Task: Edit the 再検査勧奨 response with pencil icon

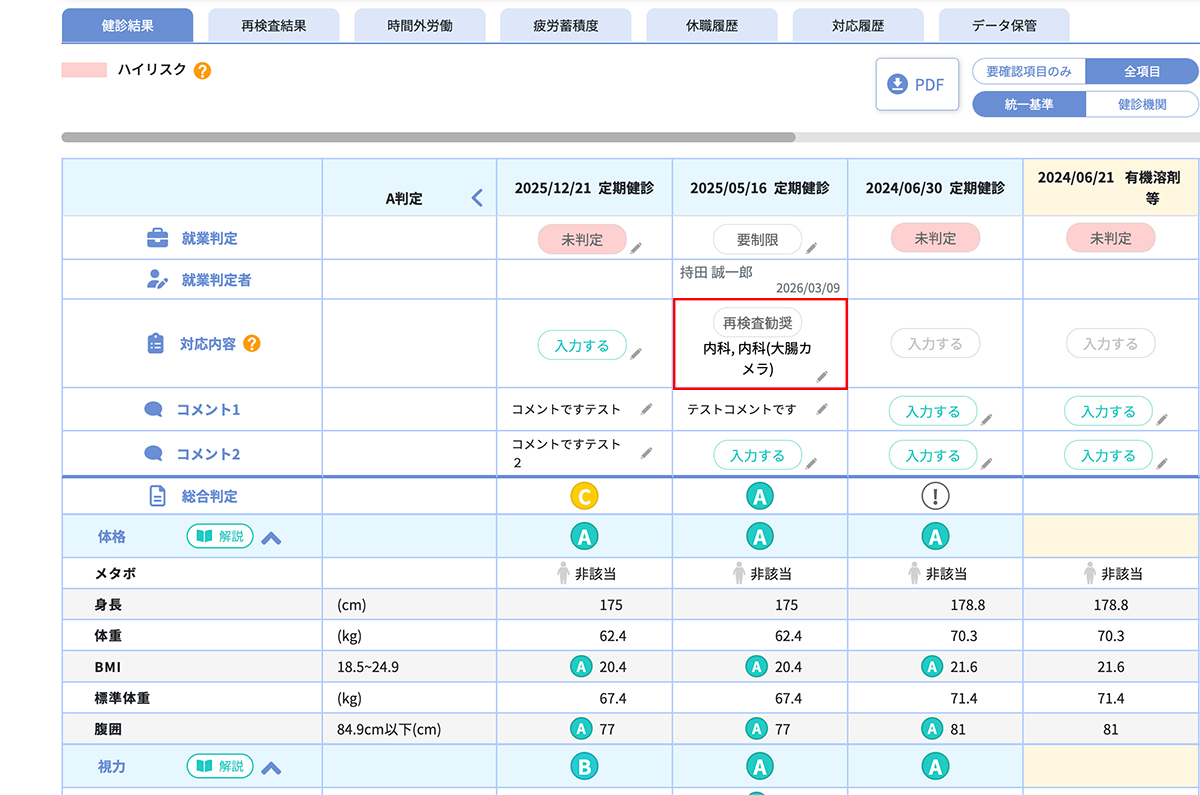Action: point(822,376)
